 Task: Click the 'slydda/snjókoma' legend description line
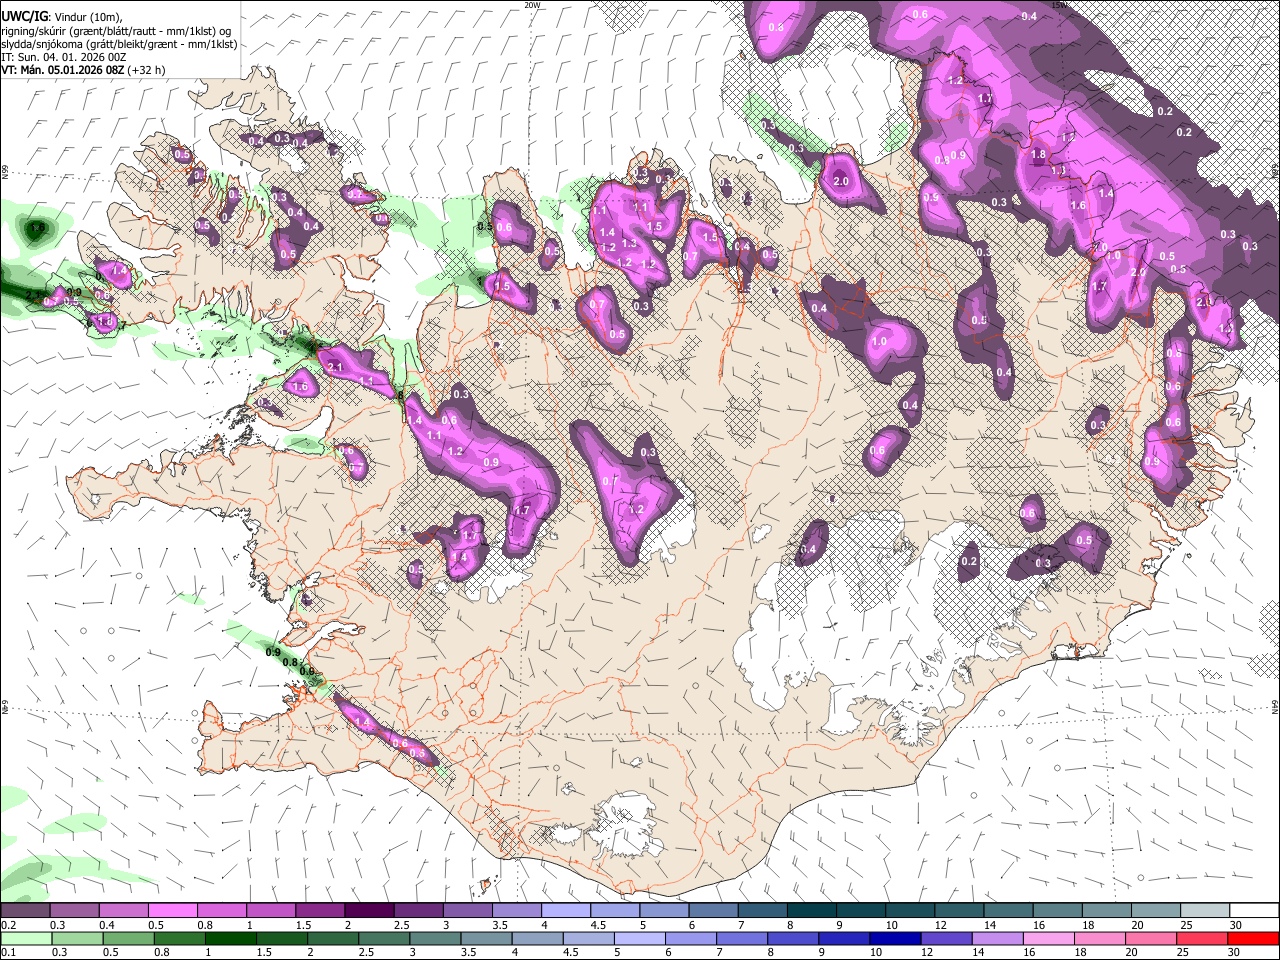click(119, 44)
